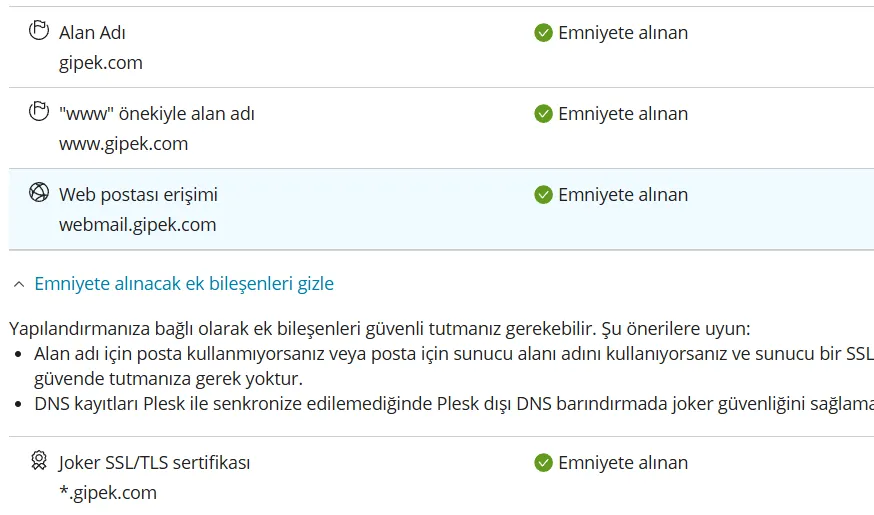Image resolution: width=874 pixels, height=515 pixels.
Task: Click the gipek.com domain name
Action: (x=100, y=63)
